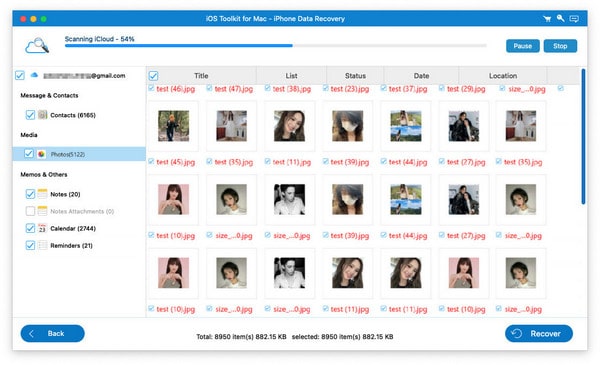The image size is (600, 365).
Task: Enable the Notes Attachments (0) checkbox
Action: [30, 211]
